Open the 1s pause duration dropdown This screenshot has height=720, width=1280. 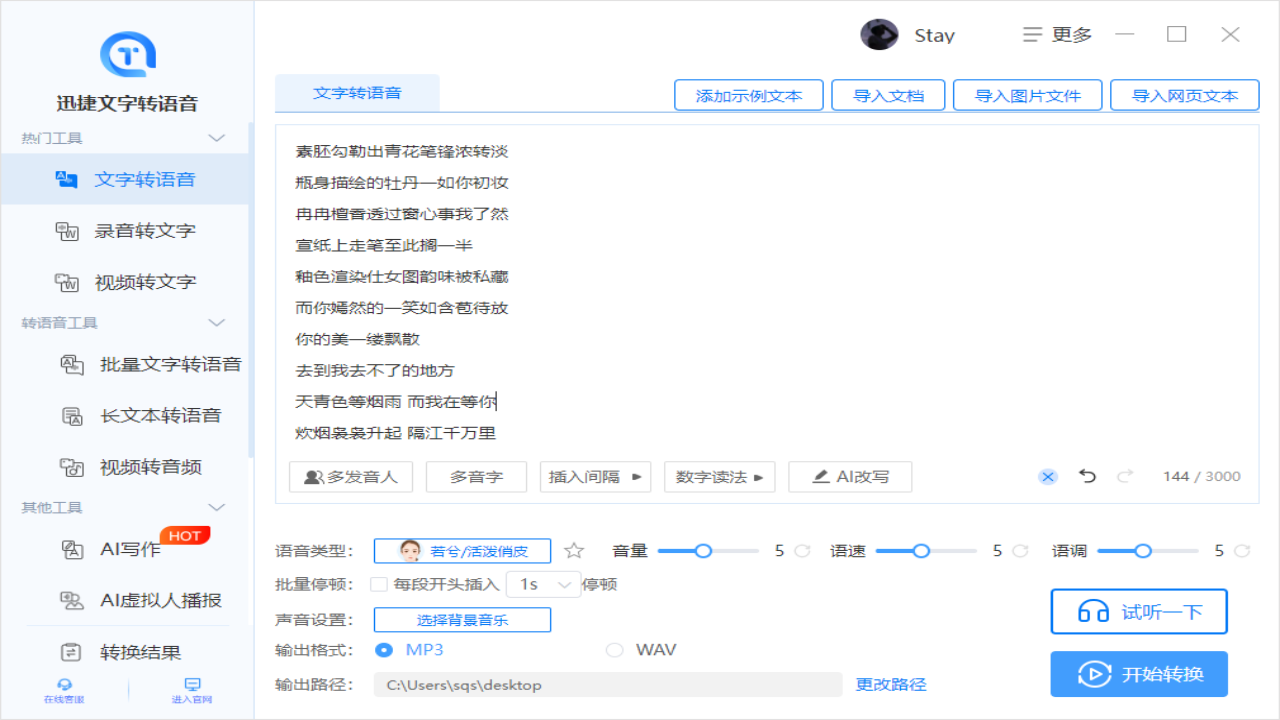click(x=543, y=584)
